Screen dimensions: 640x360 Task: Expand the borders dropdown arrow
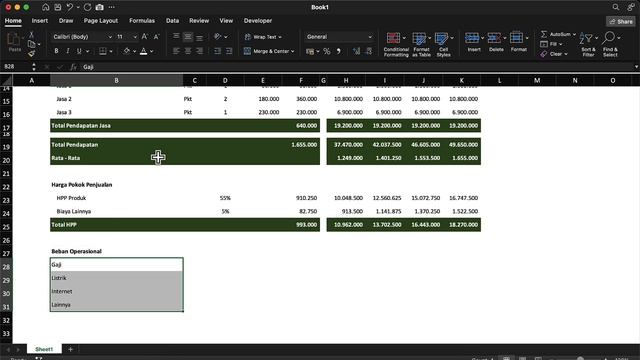pyautogui.click(x=111, y=51)
